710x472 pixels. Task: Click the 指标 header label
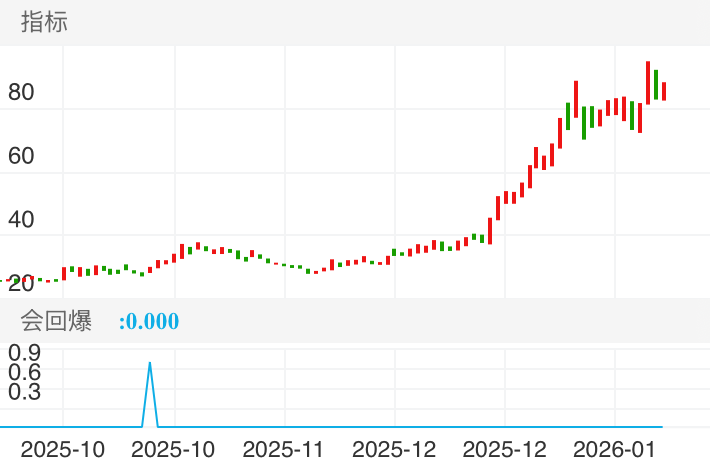tap(45, 22)
